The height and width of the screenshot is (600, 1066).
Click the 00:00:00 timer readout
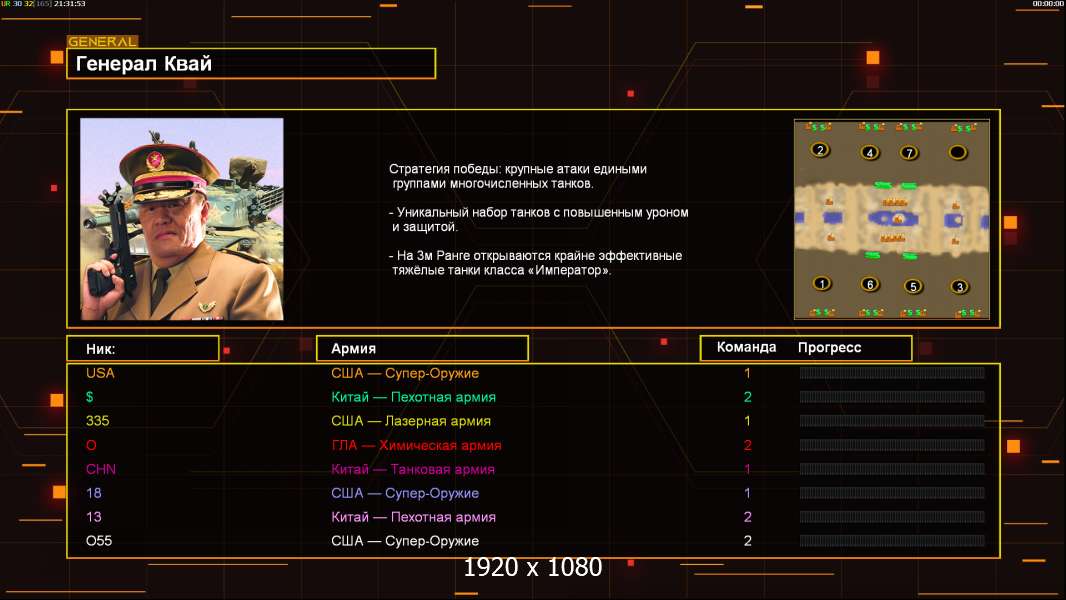1048,4
